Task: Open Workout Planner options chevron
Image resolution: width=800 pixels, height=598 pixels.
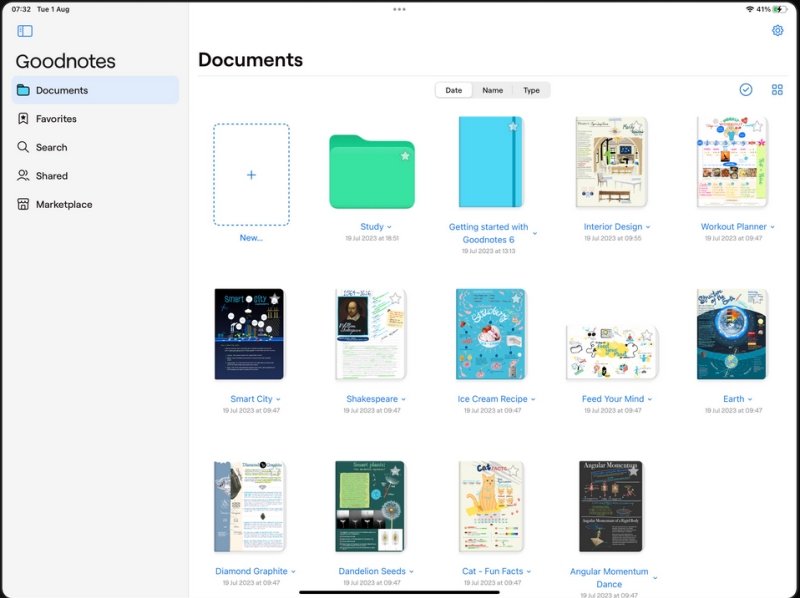Action: pyautogui.click(x=772, y=227)
